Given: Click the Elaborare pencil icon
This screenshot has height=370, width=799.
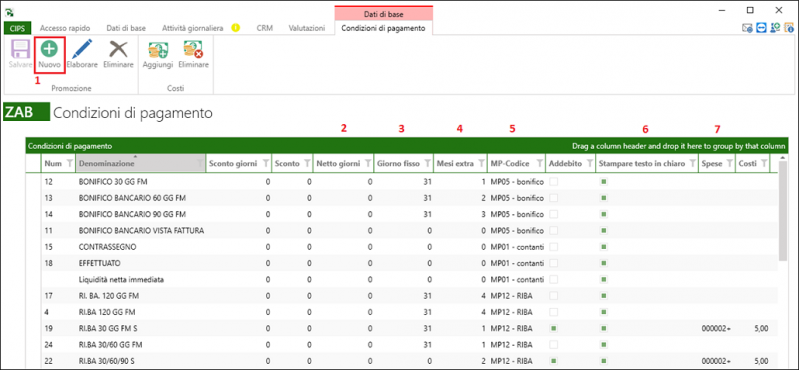Looking at the screenshot, I should pyautogui.click(x=82, y=49).
